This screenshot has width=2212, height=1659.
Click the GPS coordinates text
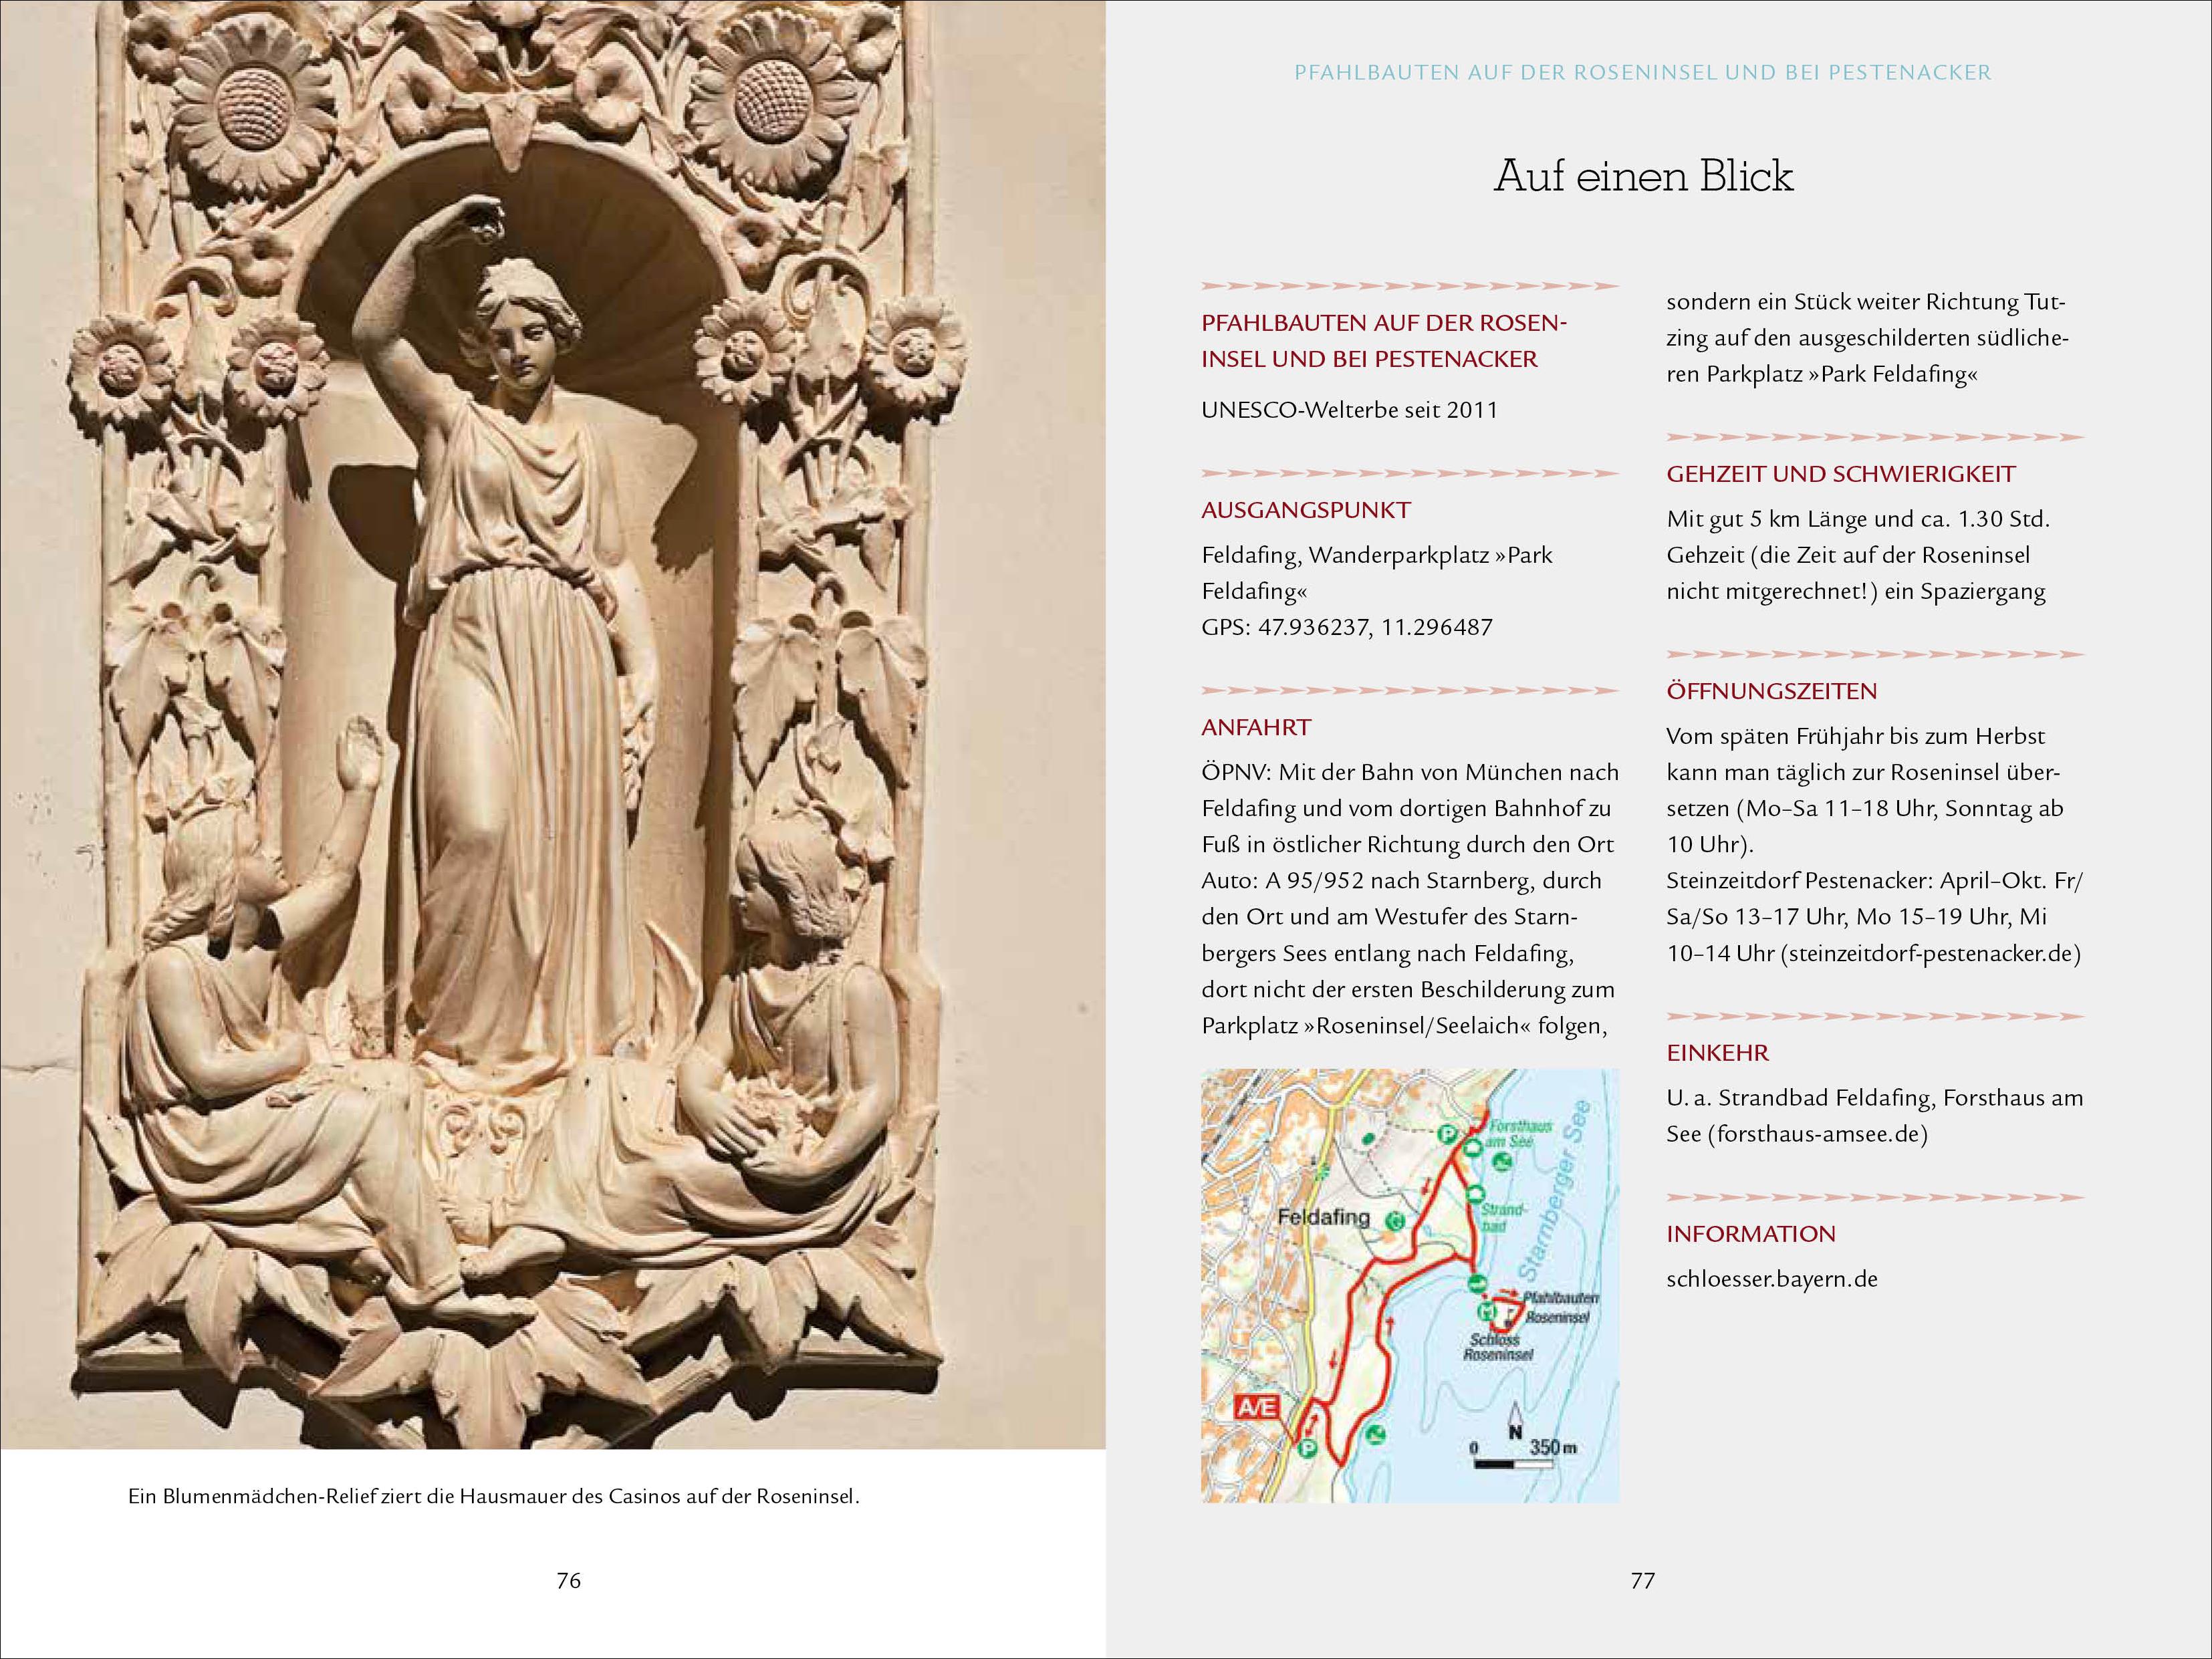tap(1346, 627)
